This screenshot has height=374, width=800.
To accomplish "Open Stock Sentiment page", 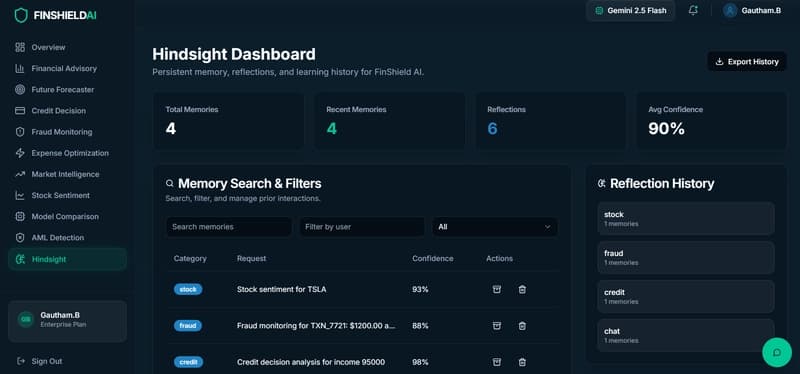I will point(61,195).
